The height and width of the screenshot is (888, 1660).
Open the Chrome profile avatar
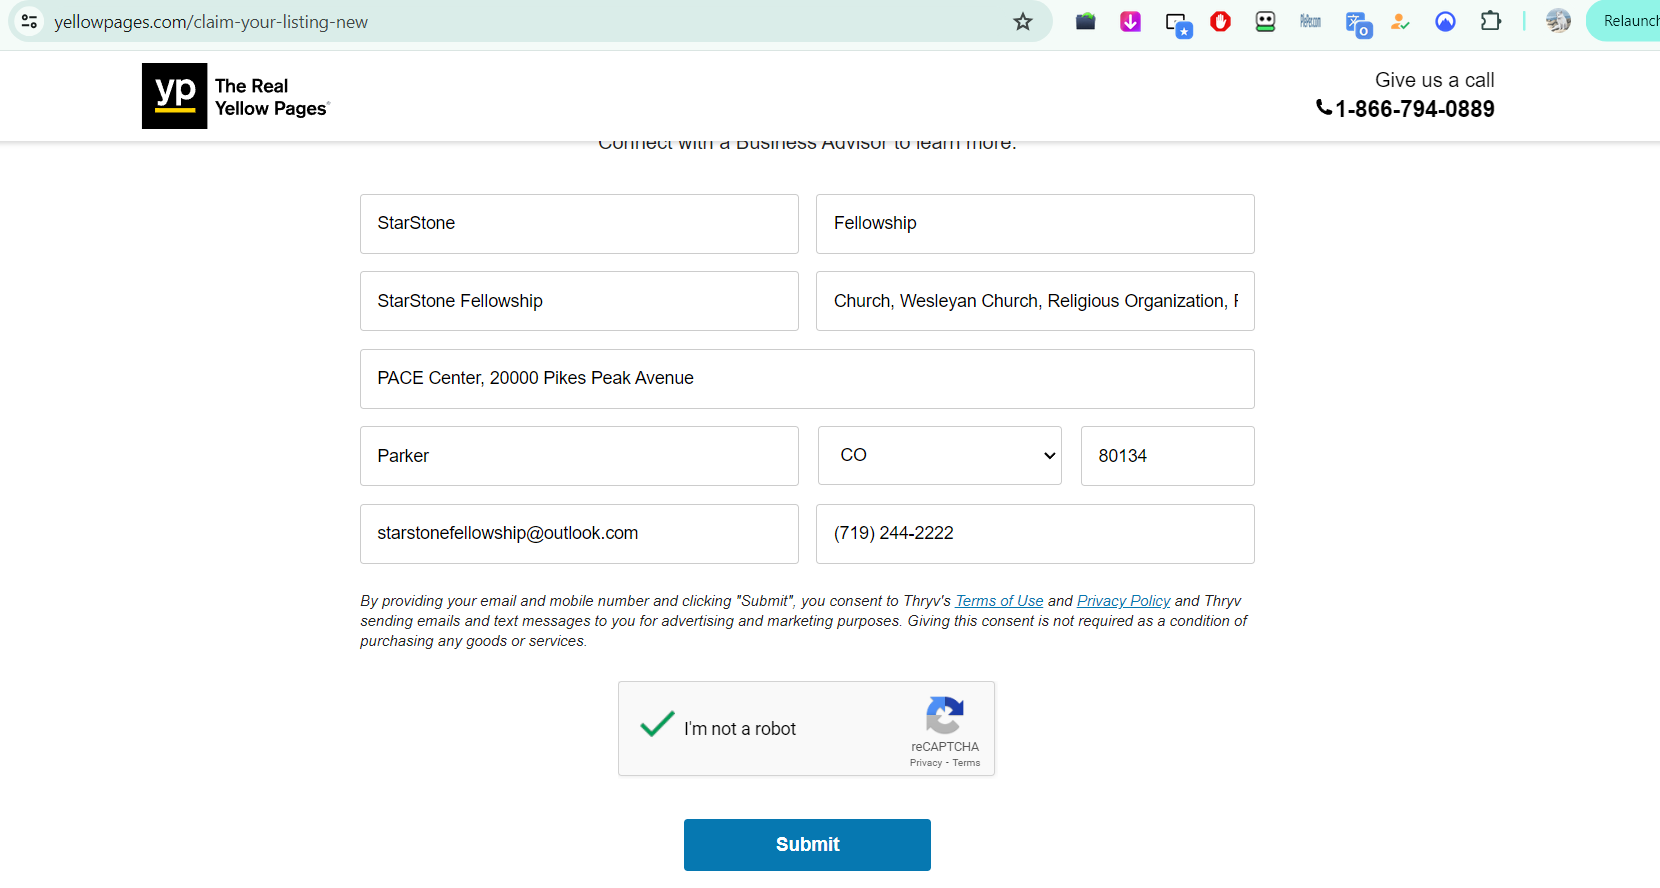click(x=1557, y=21)
